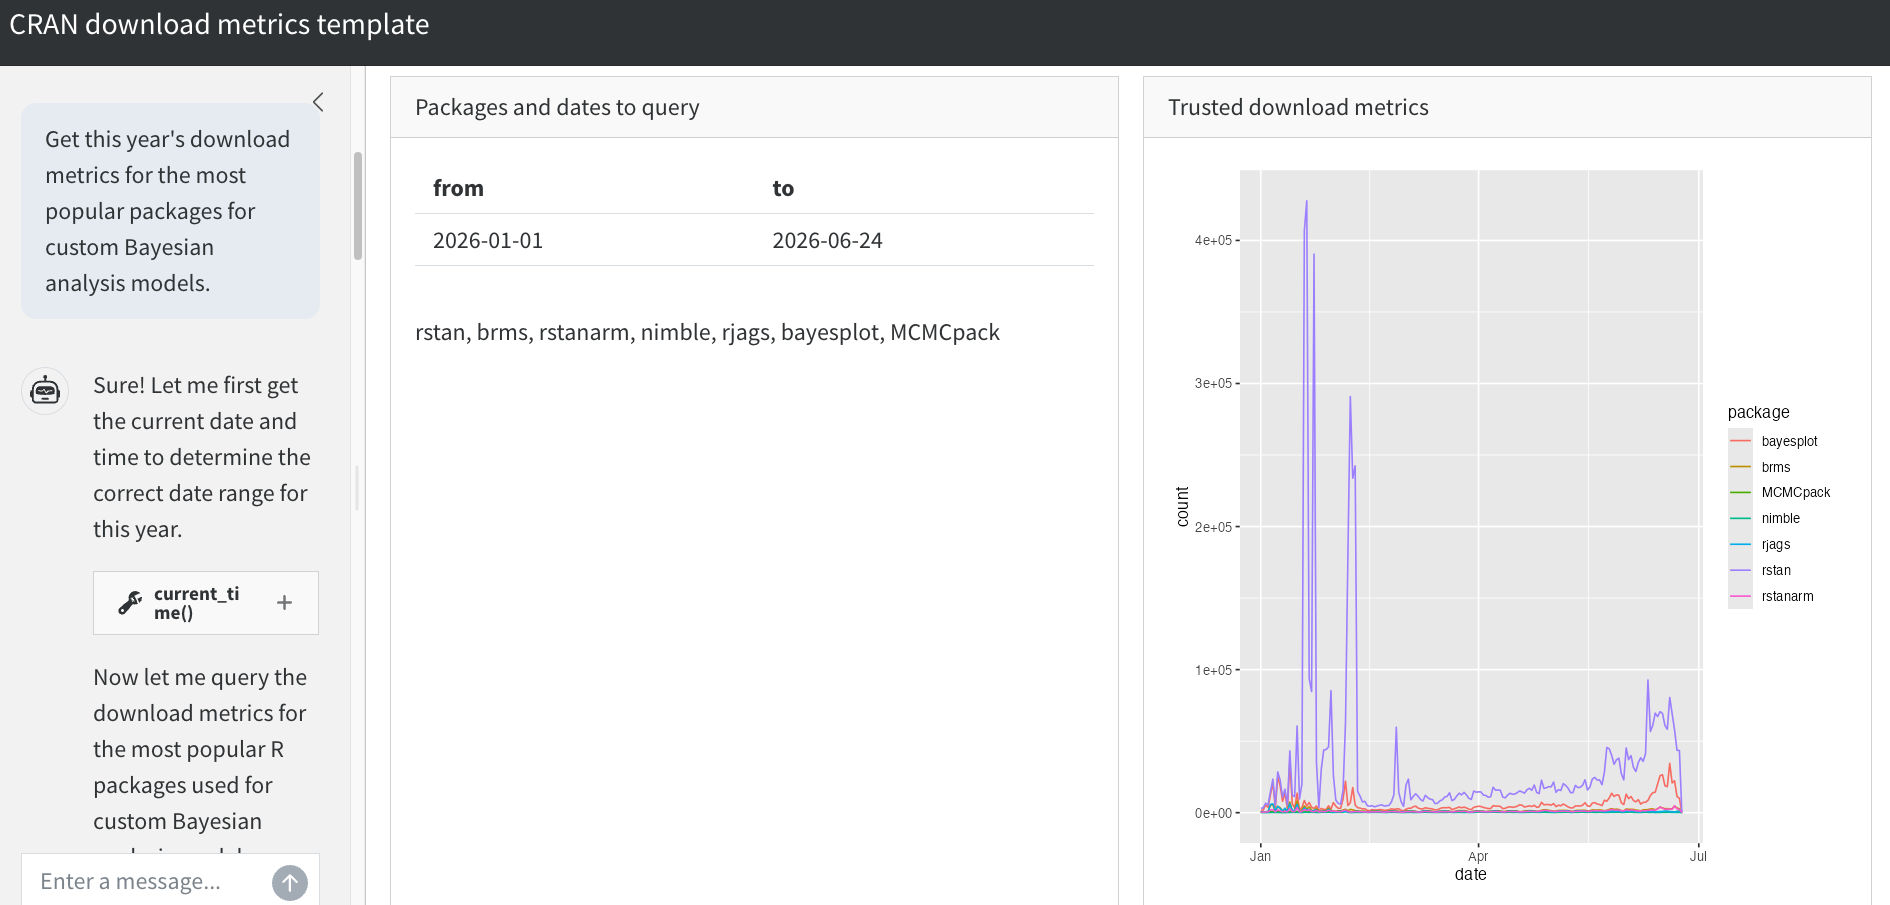The image size is (1890, 905).
Task: Click the rjags legend color swatch
Action: 1740,544
